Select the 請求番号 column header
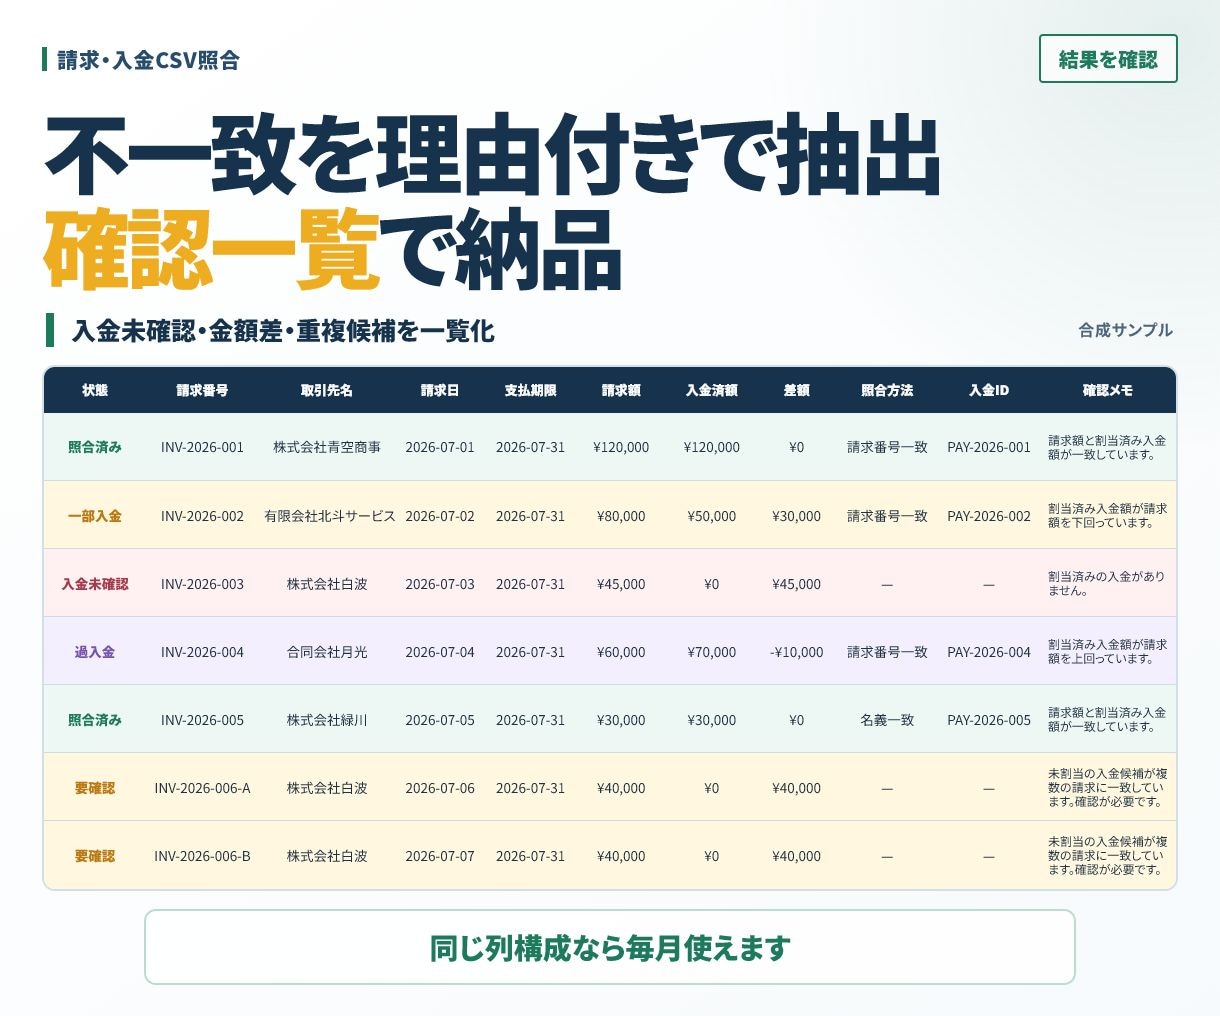Screen dimensions: 1220x1016 (x=202, y=390)
